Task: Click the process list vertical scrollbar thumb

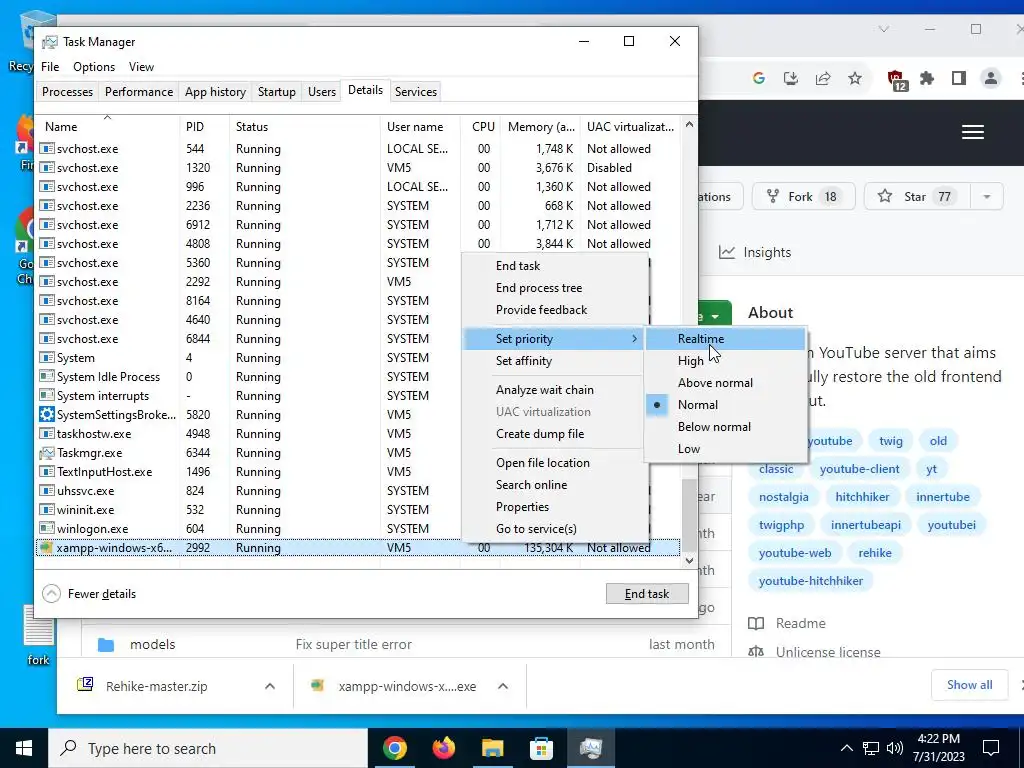Action: 689,515
